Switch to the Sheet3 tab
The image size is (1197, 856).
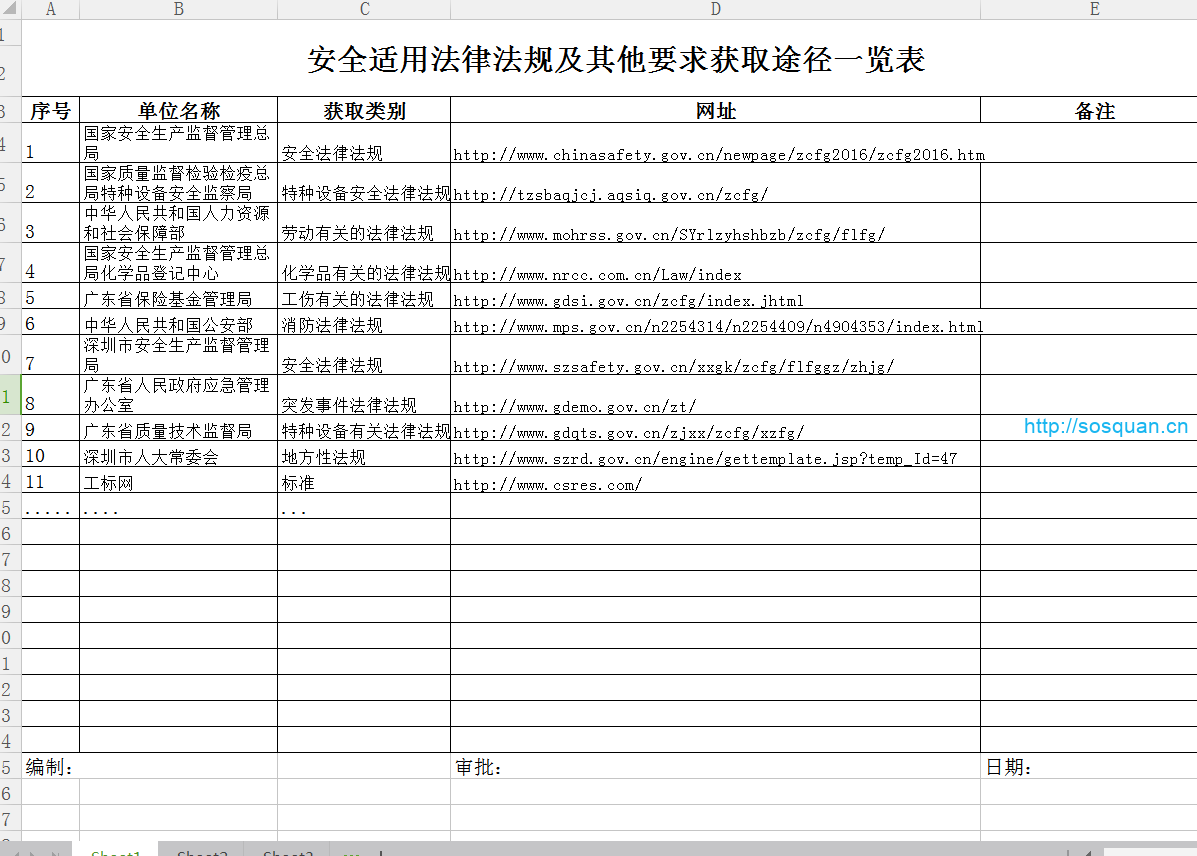(288, 852)
